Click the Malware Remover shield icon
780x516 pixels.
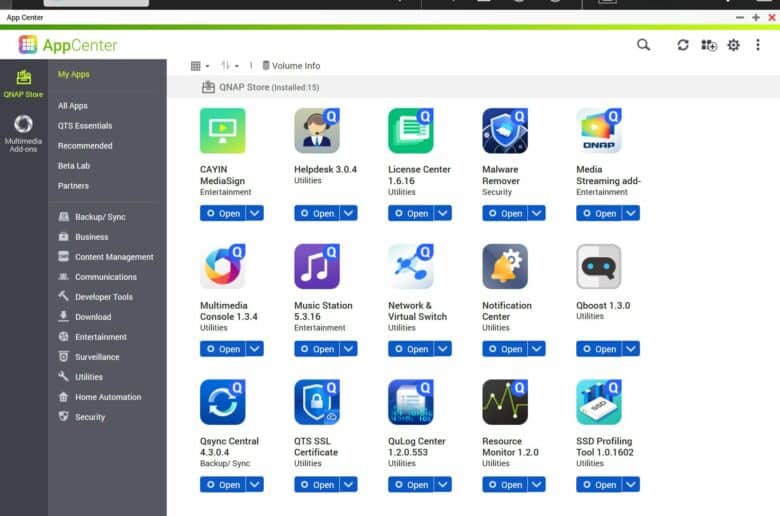pyautogui.click(x=505, y=131)
